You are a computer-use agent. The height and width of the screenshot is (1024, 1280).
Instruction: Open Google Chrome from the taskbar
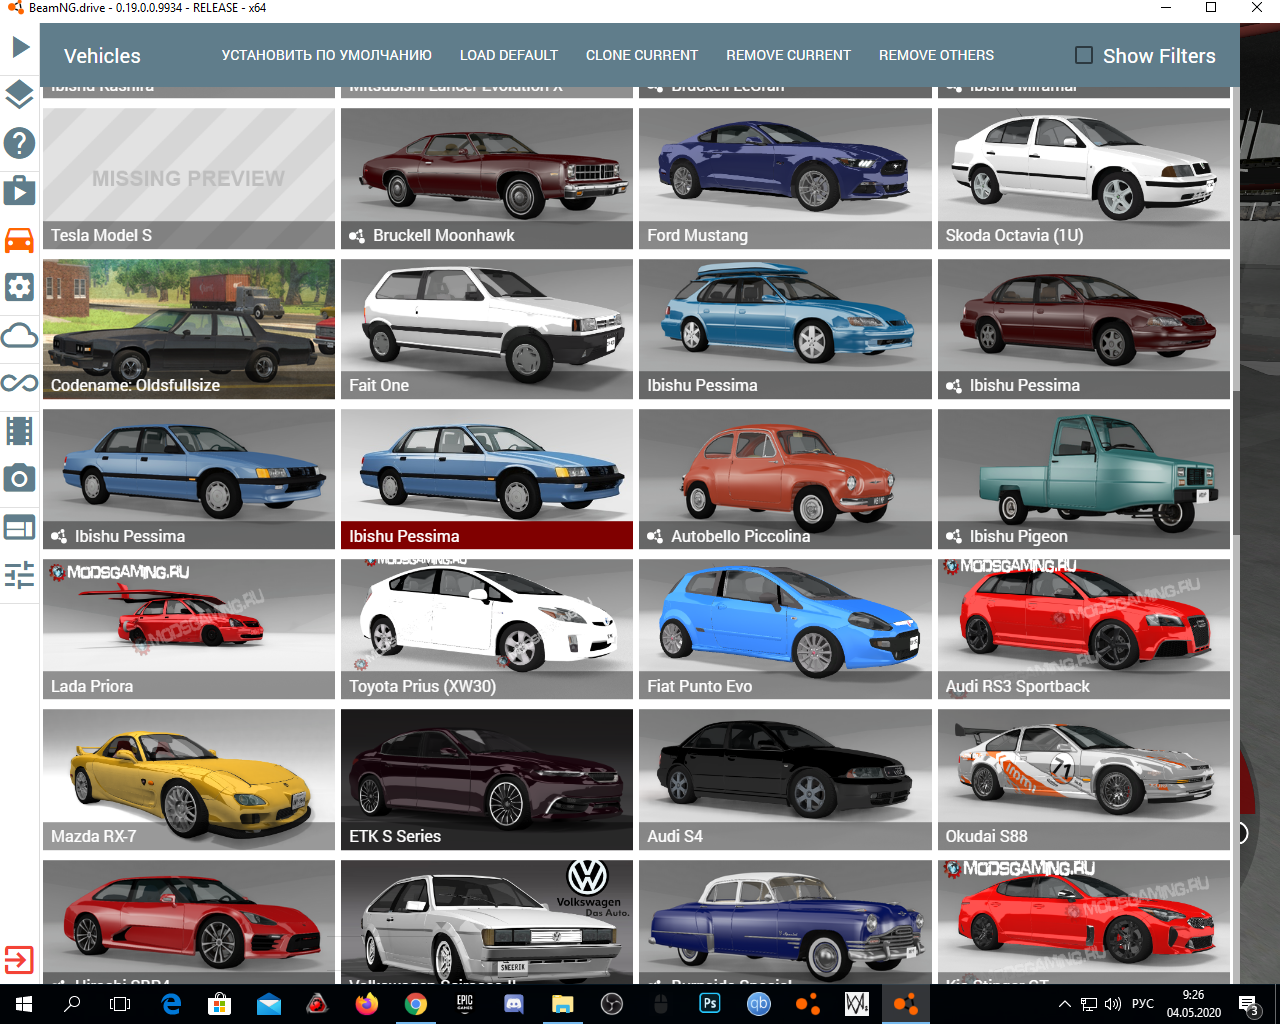pos(416,1004)
